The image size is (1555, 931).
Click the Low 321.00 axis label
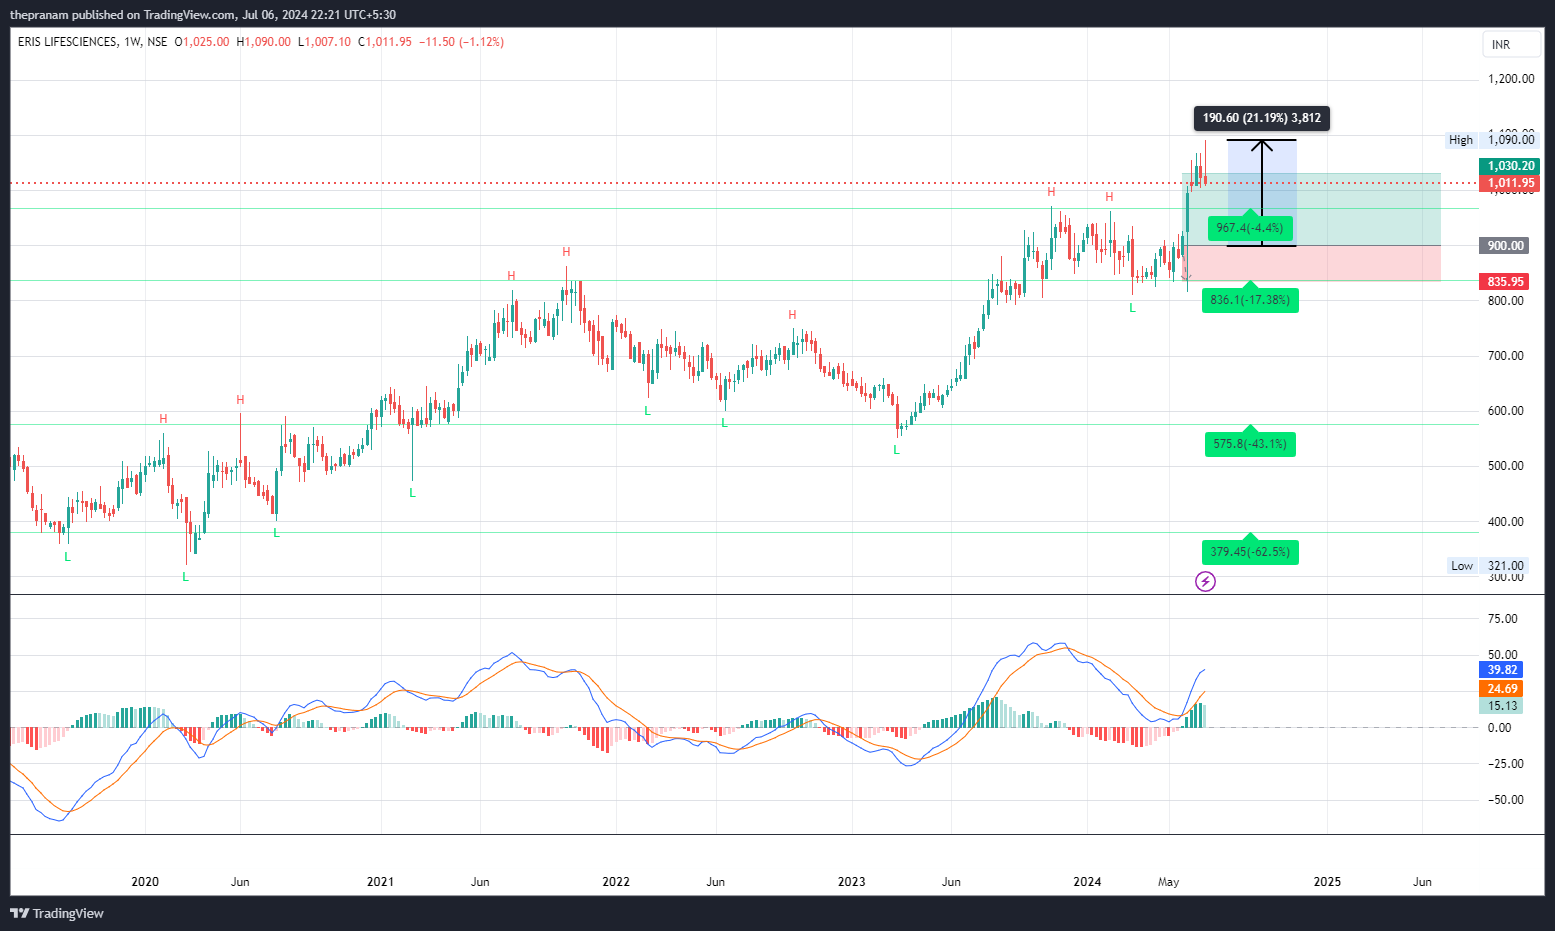1487,566
